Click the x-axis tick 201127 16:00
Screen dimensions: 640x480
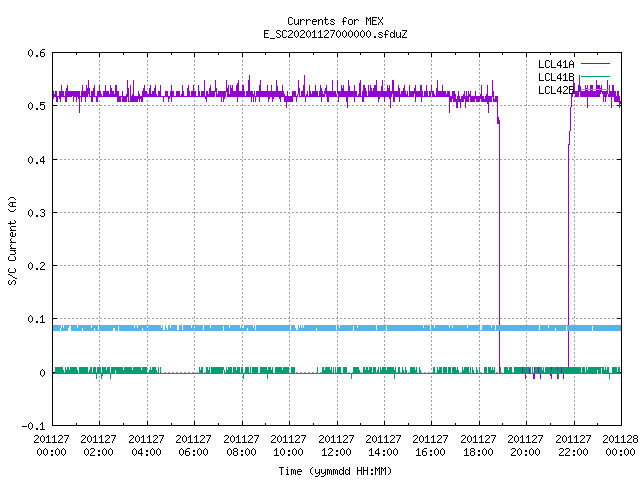pos(431,446)
